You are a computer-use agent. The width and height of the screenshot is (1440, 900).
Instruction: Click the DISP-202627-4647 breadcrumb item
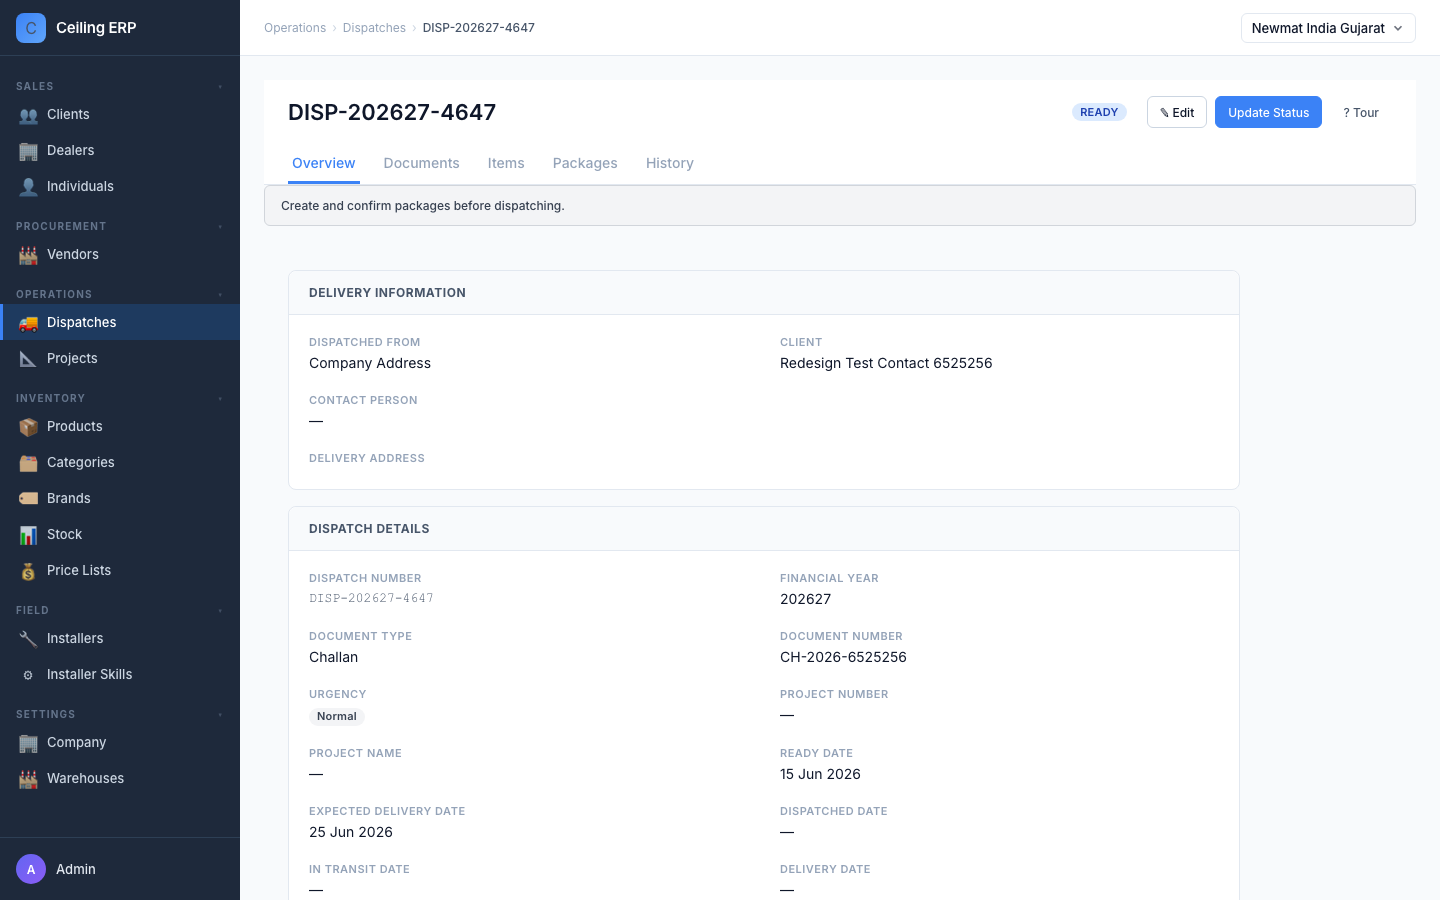click(x=478, y=28)
